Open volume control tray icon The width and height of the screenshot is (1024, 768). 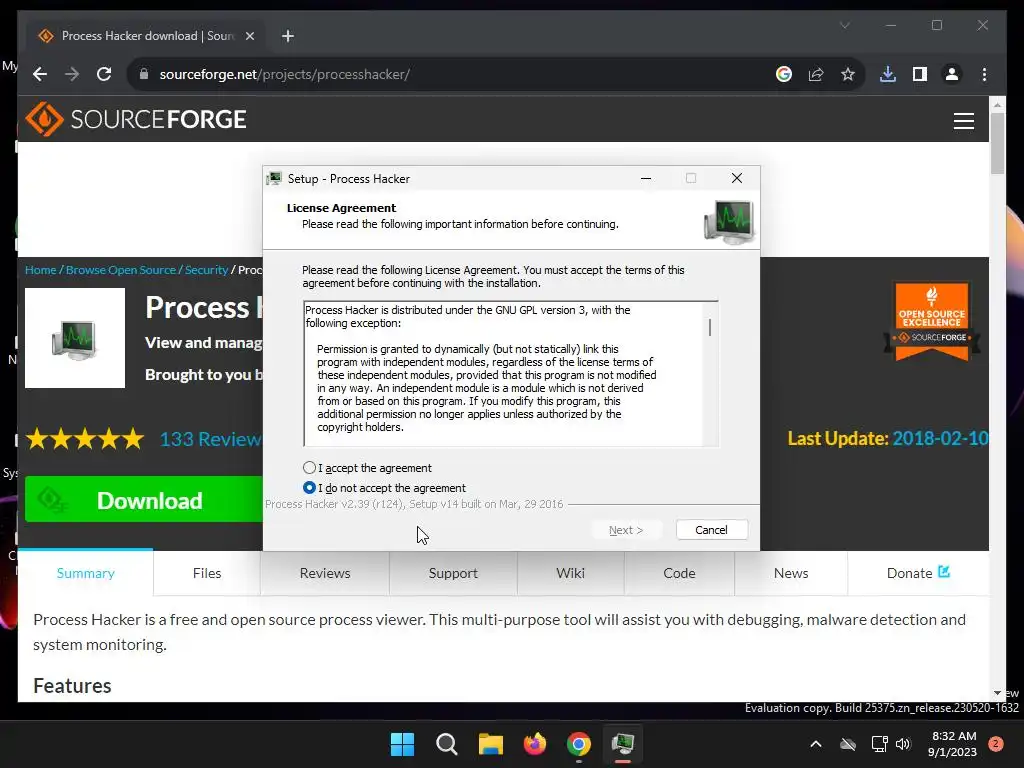(x=903, y=744)
